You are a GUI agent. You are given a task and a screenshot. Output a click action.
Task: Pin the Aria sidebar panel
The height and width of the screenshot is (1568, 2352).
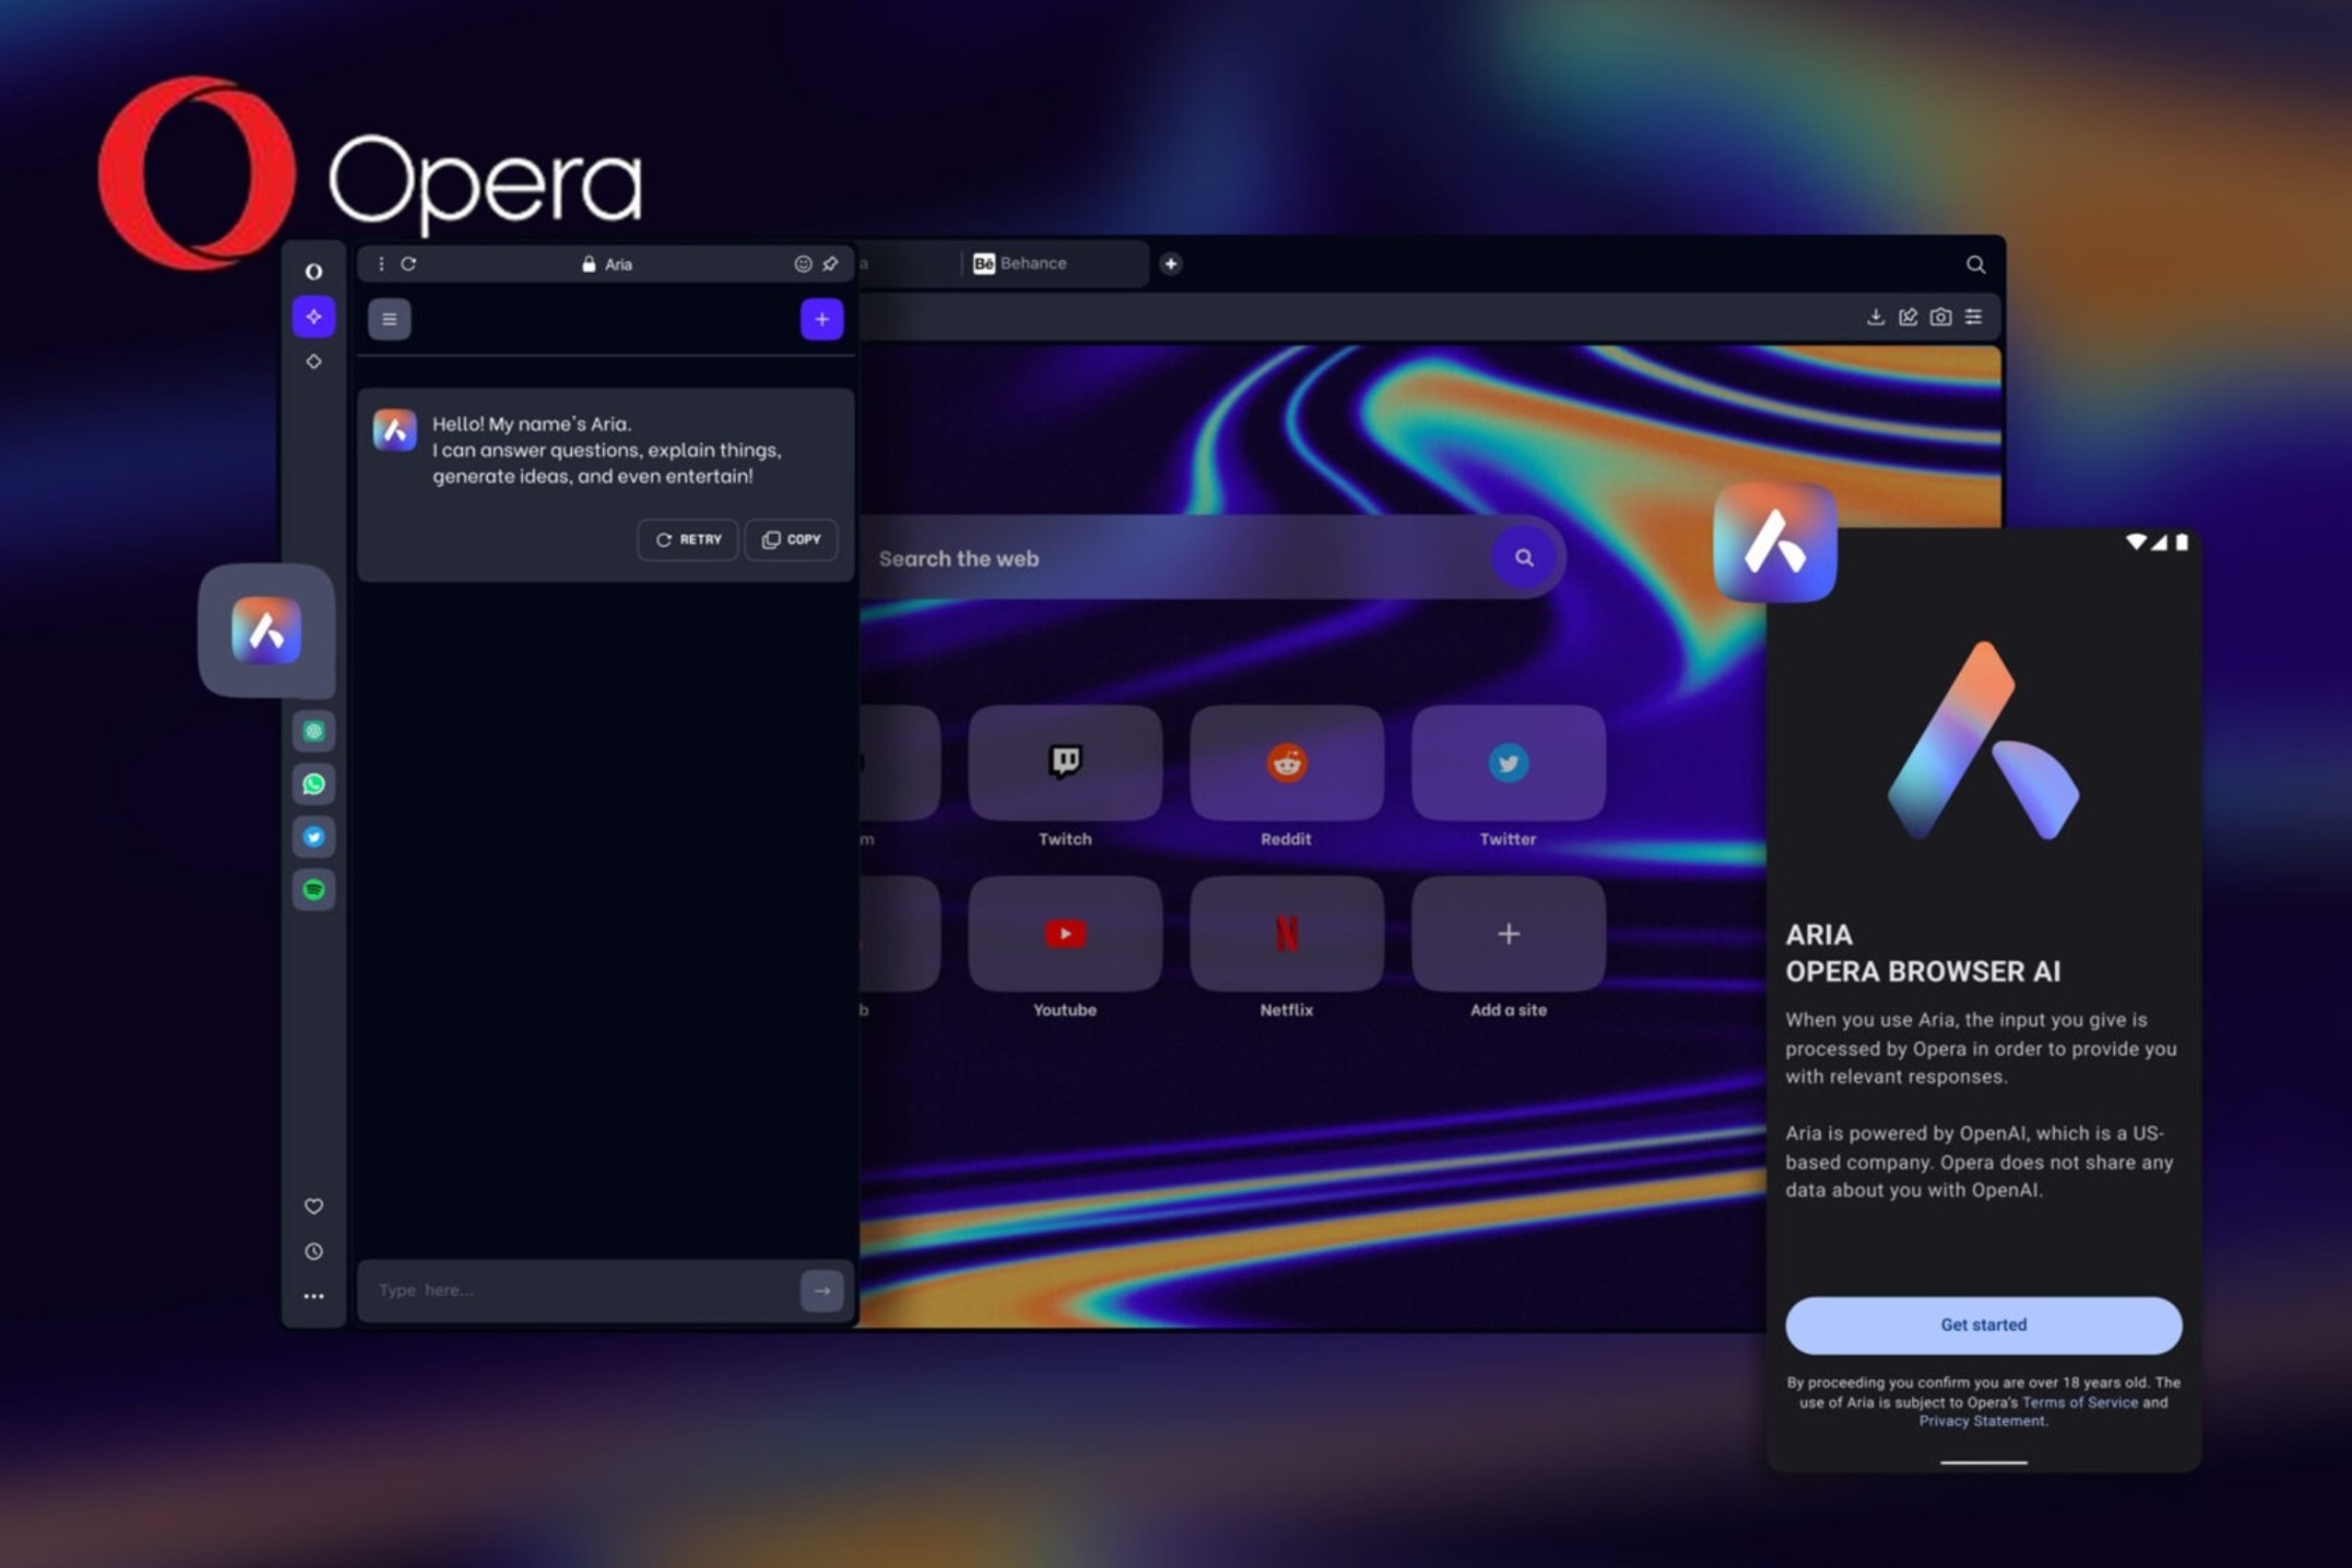click(x=830, y=264)
